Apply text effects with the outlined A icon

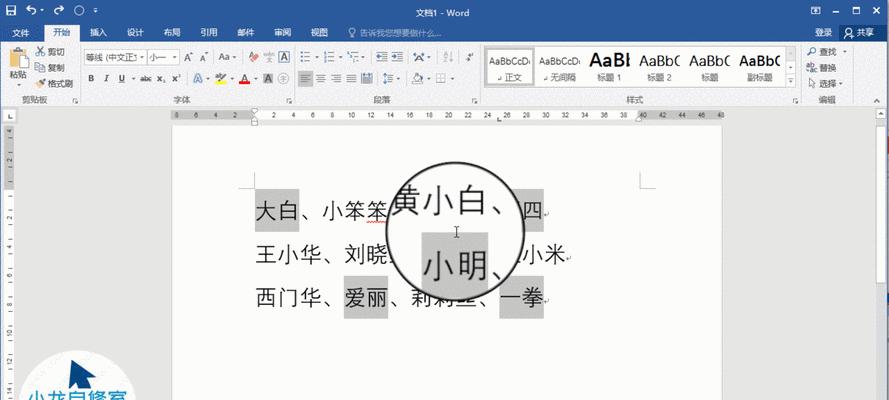click(x=198, y=79)
